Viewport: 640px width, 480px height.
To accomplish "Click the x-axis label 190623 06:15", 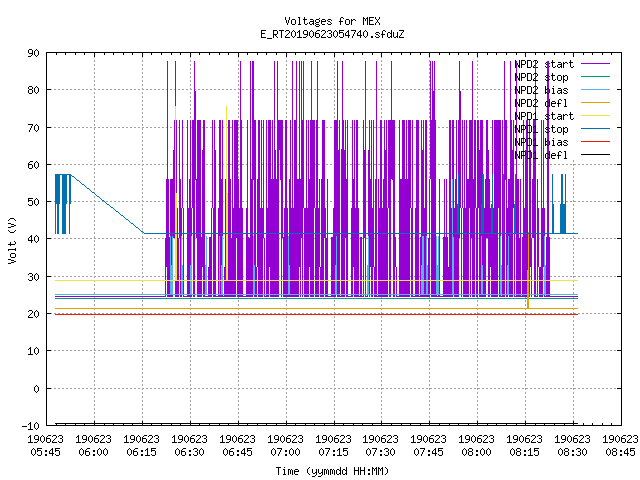I will [142, 446].
